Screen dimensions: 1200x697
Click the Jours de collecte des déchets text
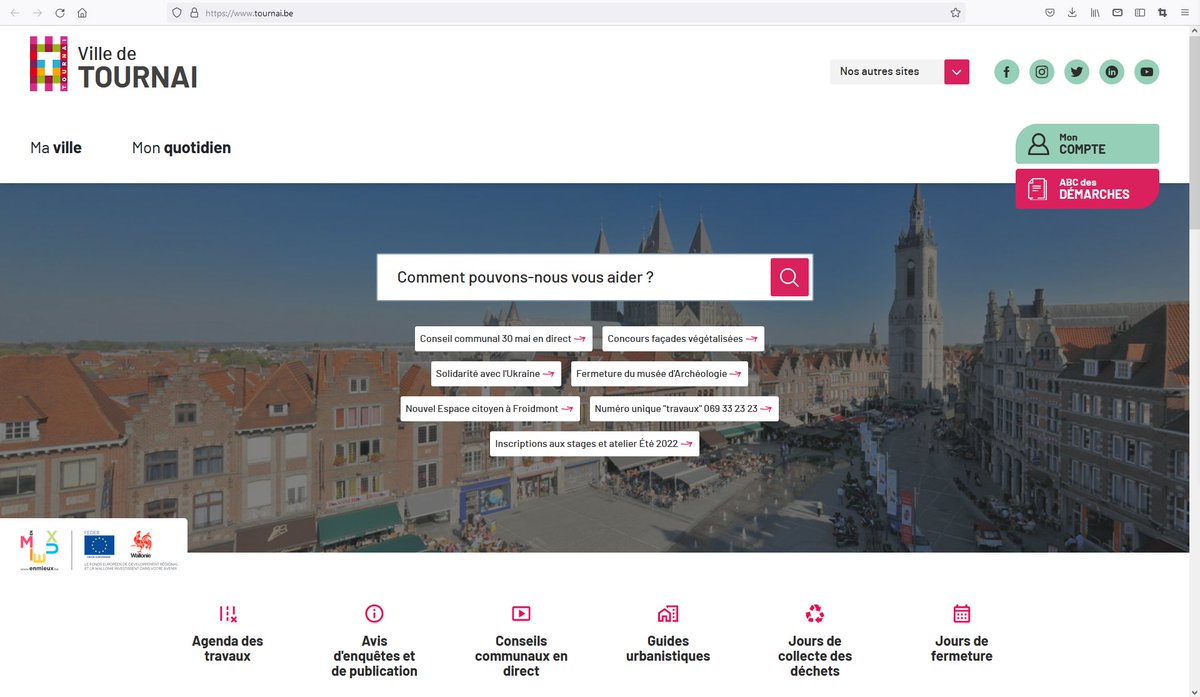click(x=815, y=656)
